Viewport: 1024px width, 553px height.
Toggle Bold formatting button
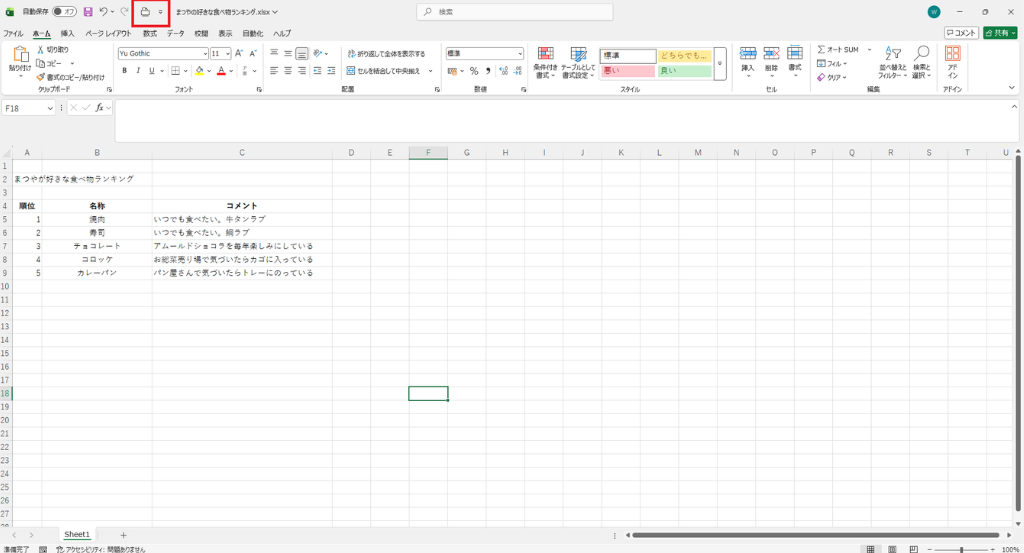125,71
